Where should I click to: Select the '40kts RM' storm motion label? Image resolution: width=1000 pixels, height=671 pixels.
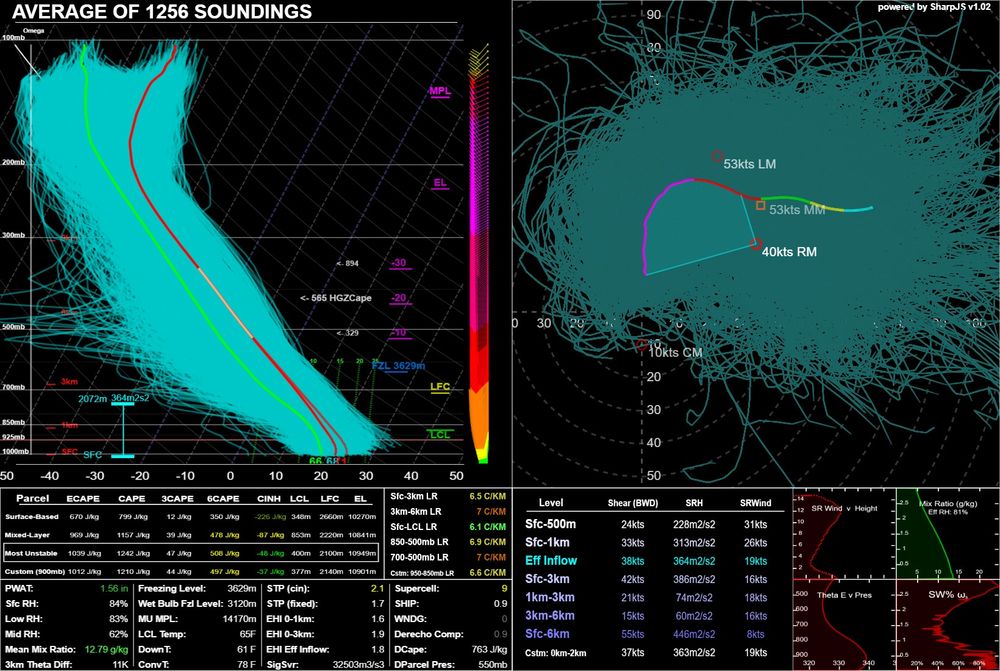point(789,252)
